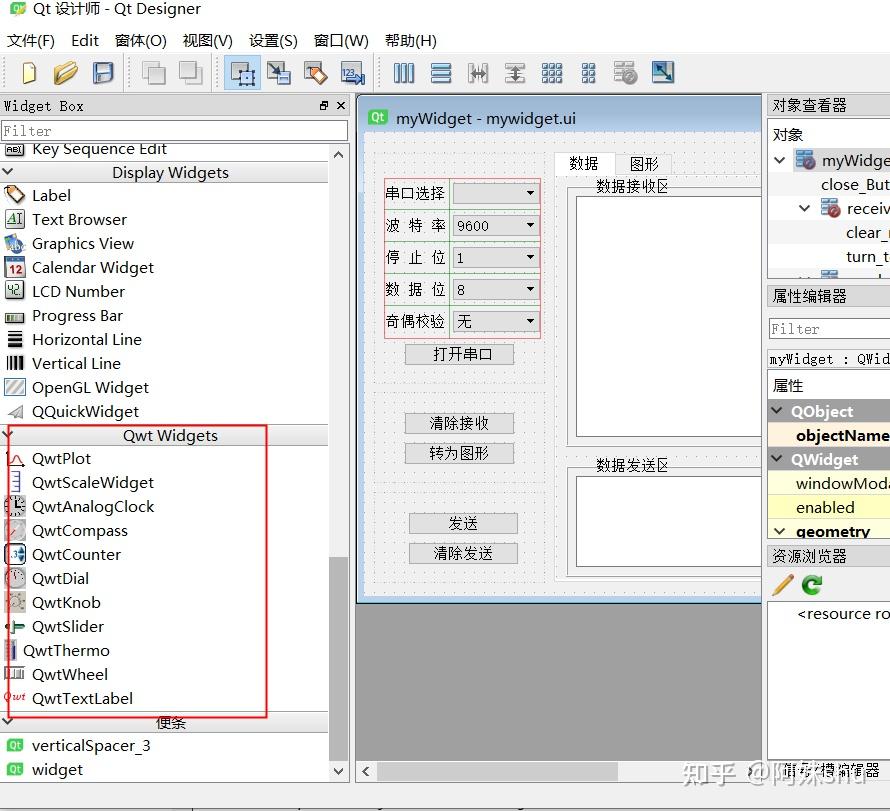Apply grid layout from the toolbar
The height and width of the screenshot is (811, 890).
(552, 73)
